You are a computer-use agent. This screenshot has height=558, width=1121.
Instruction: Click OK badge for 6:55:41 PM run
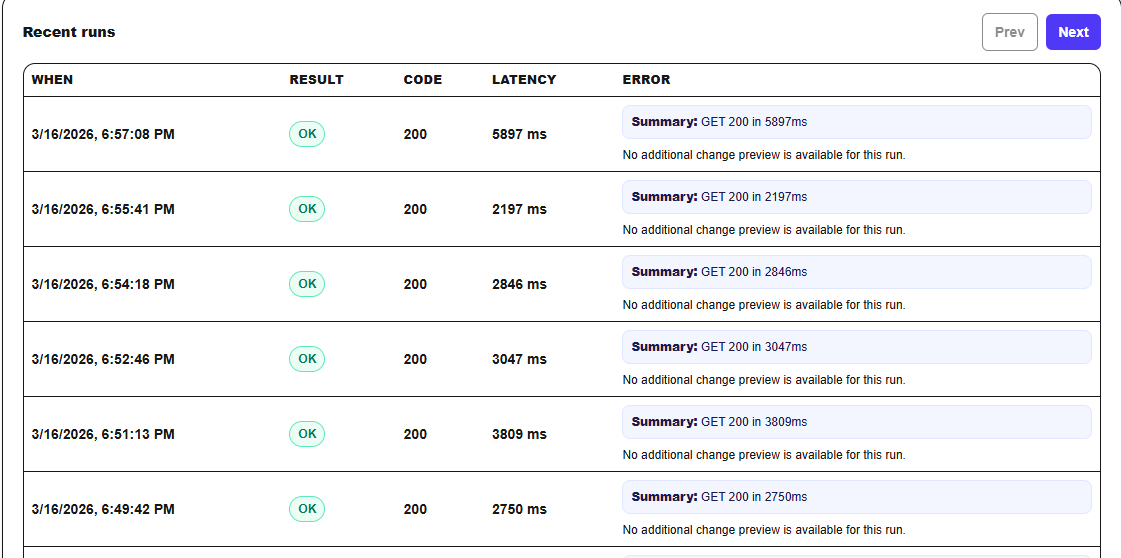point(307,209)
